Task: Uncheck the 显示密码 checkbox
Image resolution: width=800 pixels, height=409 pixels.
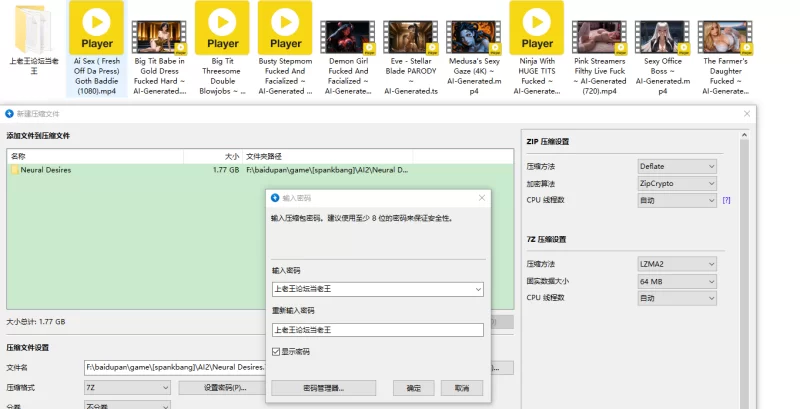Action: [277, 352]
